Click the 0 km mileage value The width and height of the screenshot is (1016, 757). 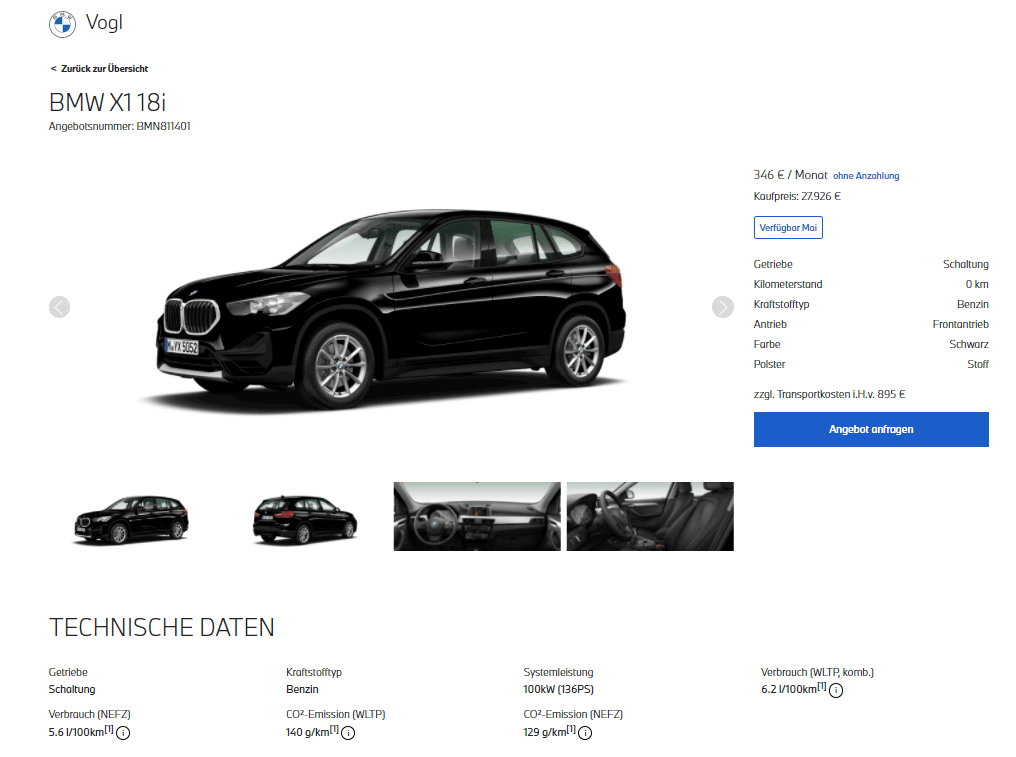coord(977,285)
